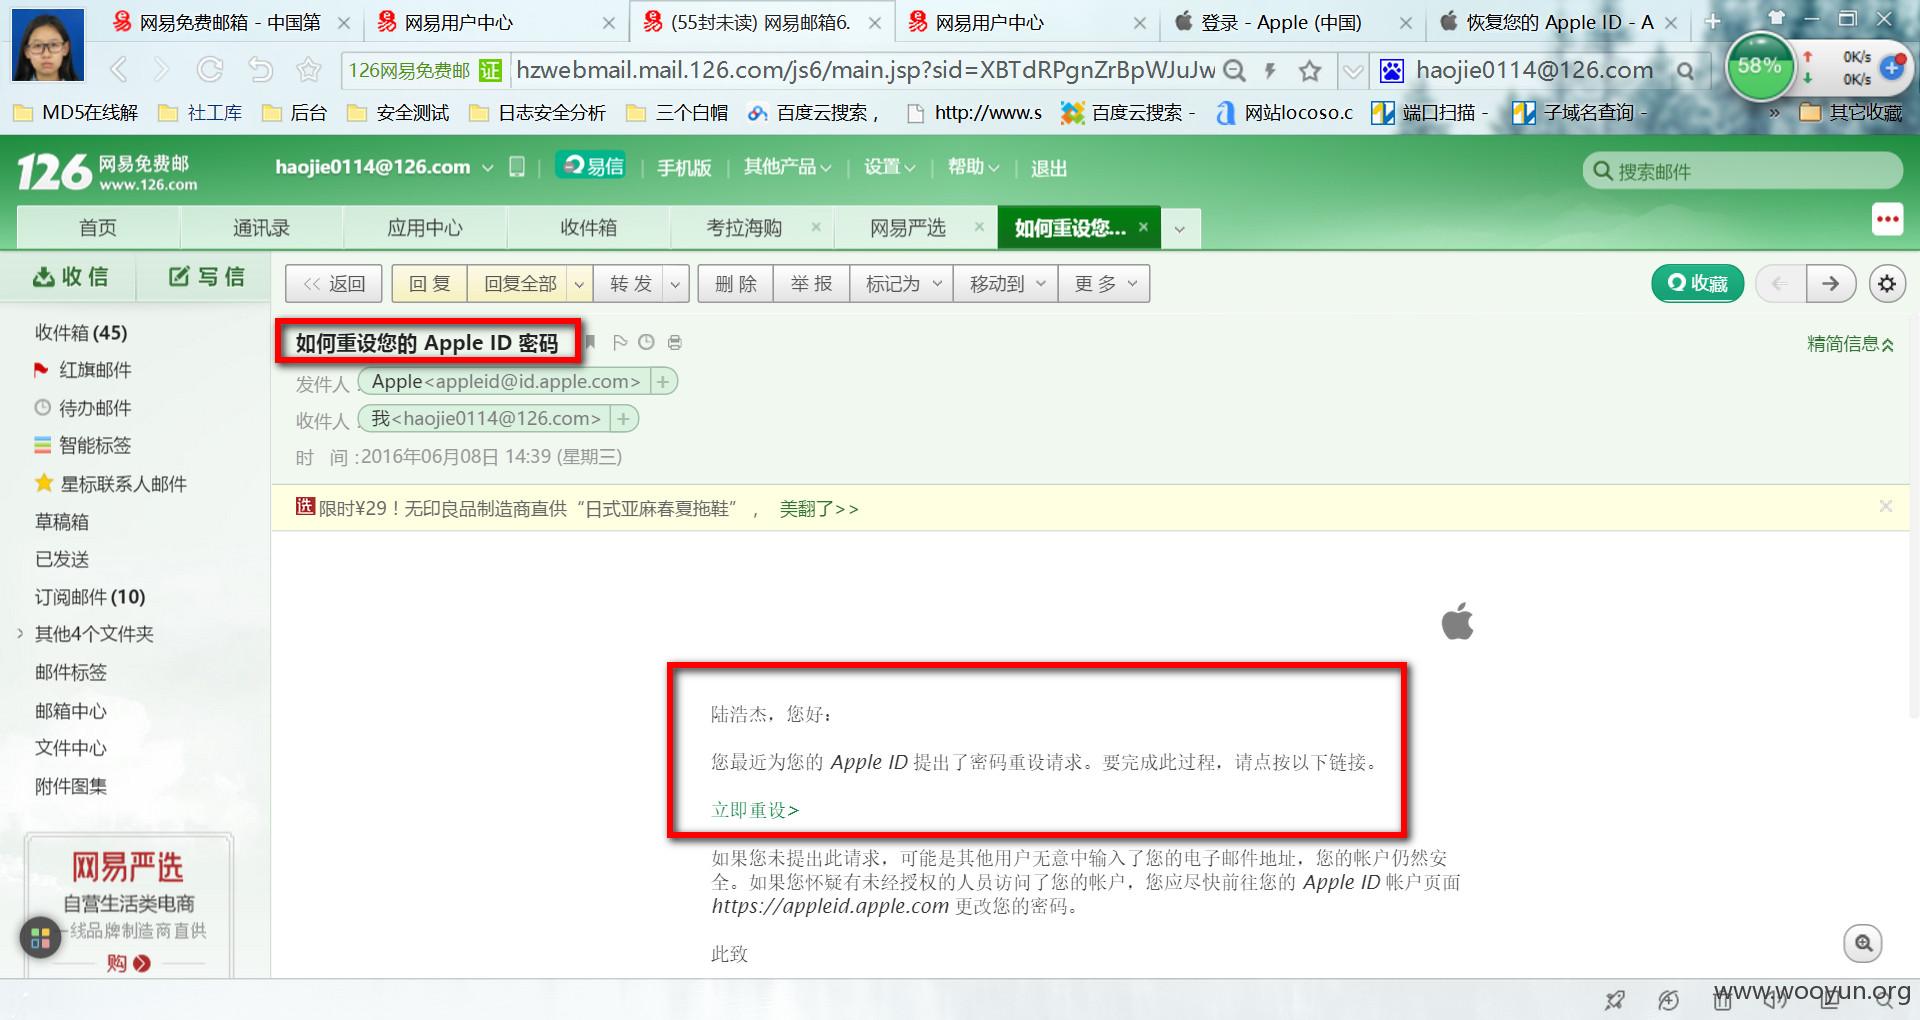Switch to 首页 tab
This screenshot has width=1920, height=1020.
pos(98,228)
